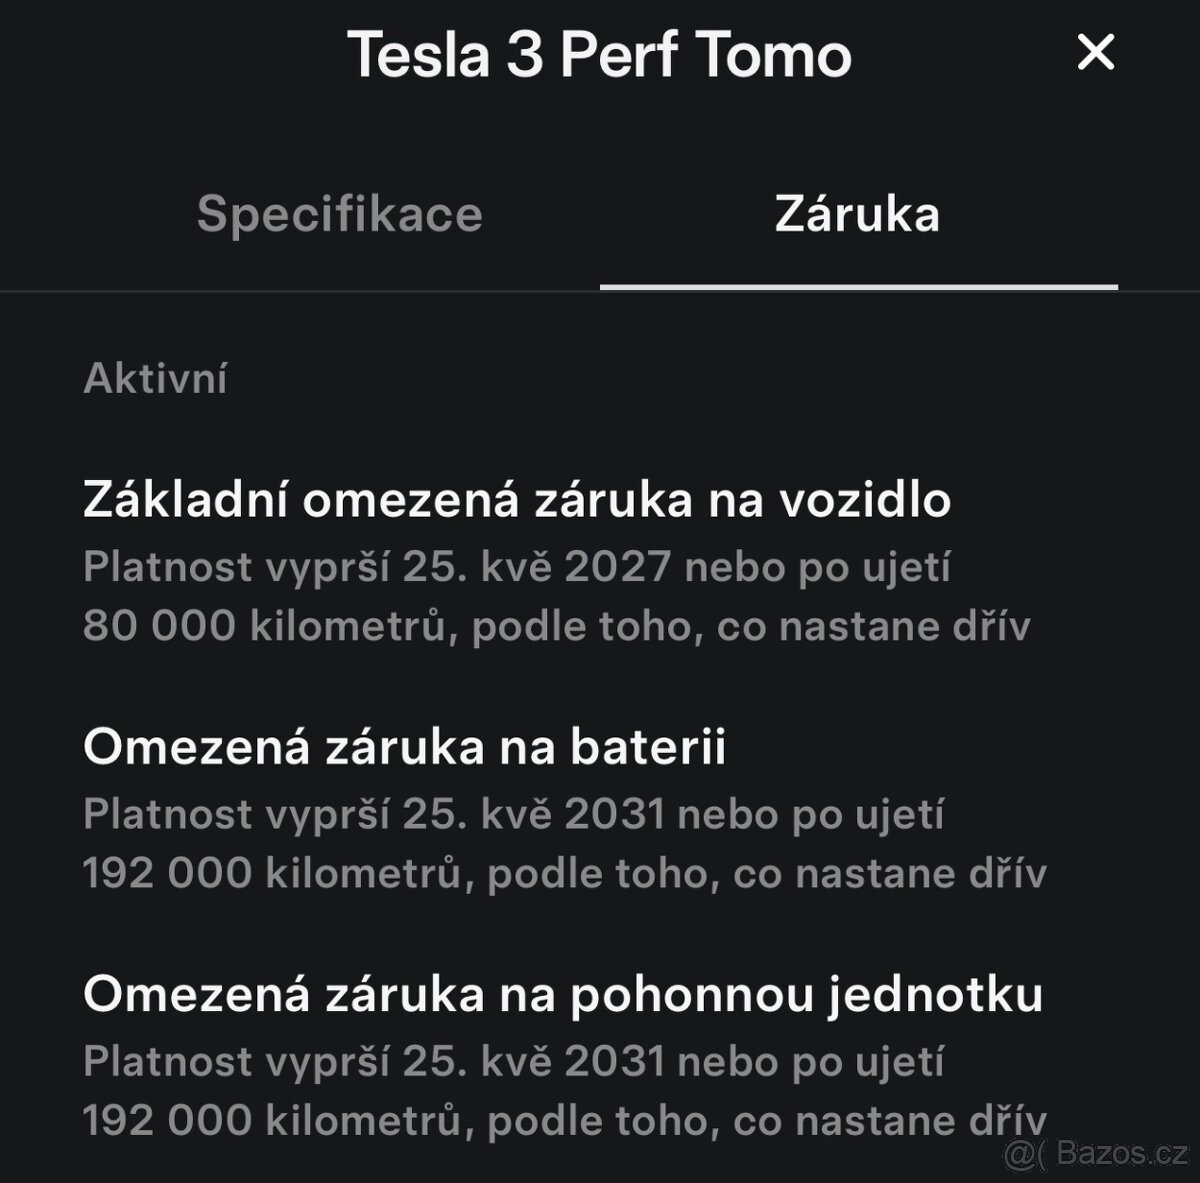Switch to the Specifikace tab
Image resolution: width=1200 pixels, height=1183 pixels.
pos(343,213)
